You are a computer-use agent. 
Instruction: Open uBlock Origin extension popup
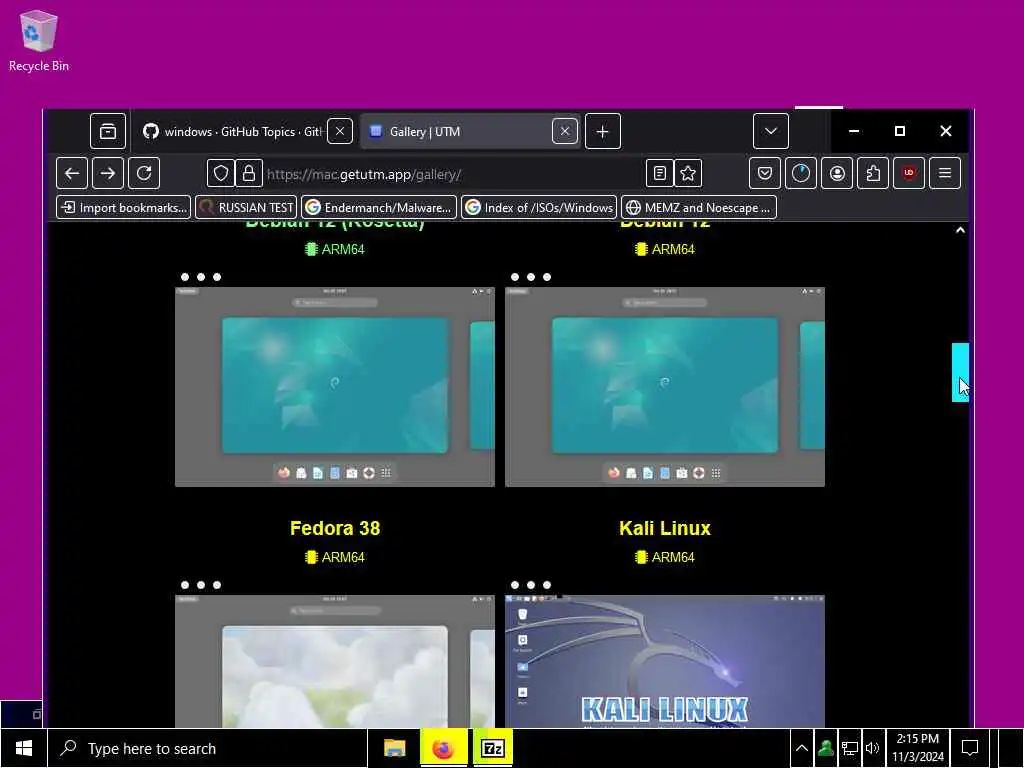[908, 173]
